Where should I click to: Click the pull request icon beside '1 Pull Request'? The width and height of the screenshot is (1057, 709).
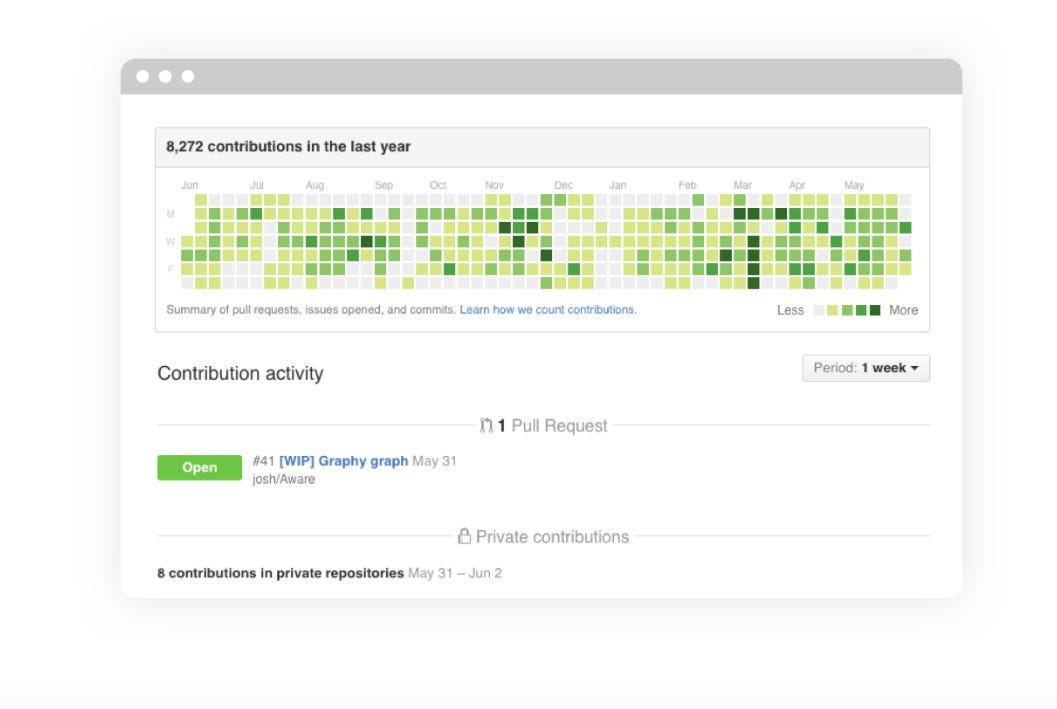[487, 424]
